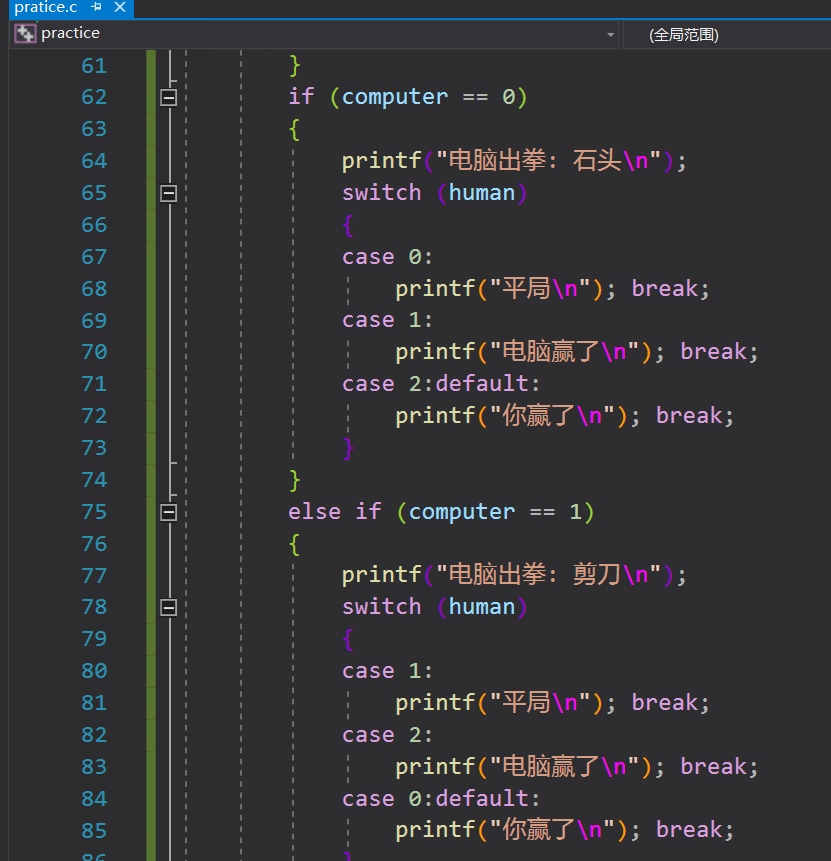This screenshot has width=831, height=861.
Task: Click line number 70
Action: pyautogui.click(x=94, y=351)
